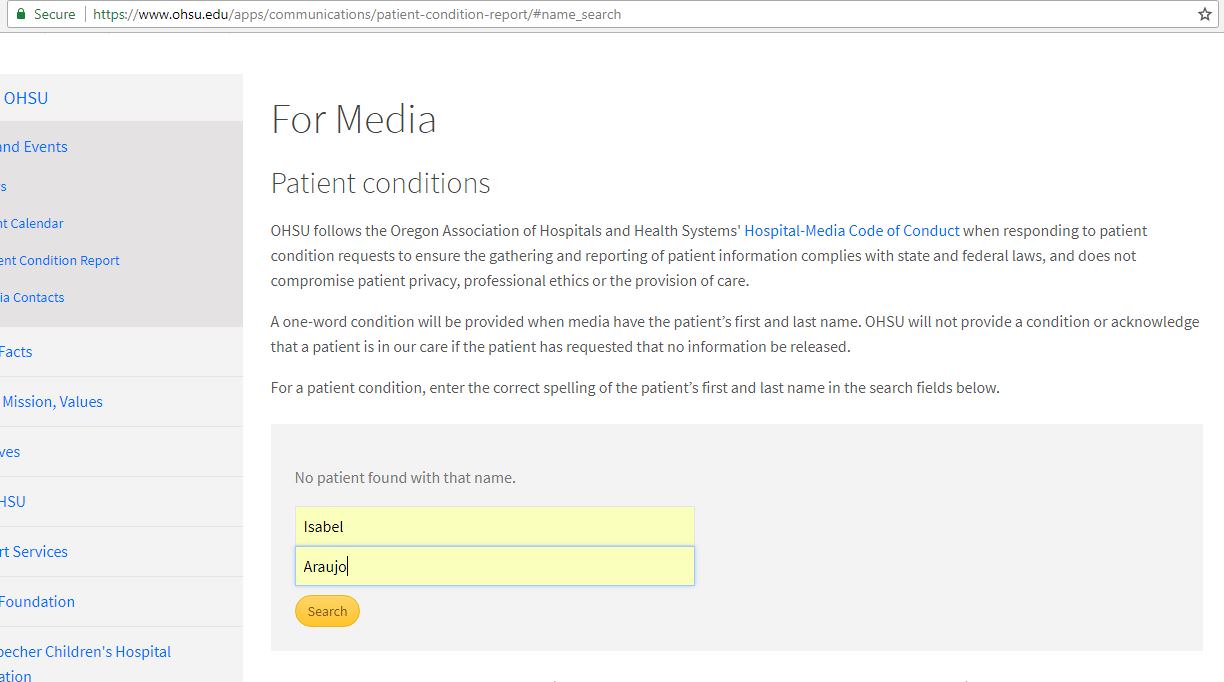Click the browser address bar URL
This screenshot has height=682, width=1224.
357,14
